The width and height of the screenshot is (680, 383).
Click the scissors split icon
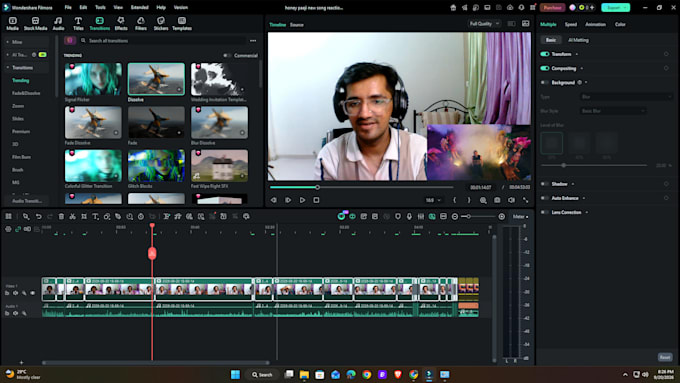pos(72,216)
